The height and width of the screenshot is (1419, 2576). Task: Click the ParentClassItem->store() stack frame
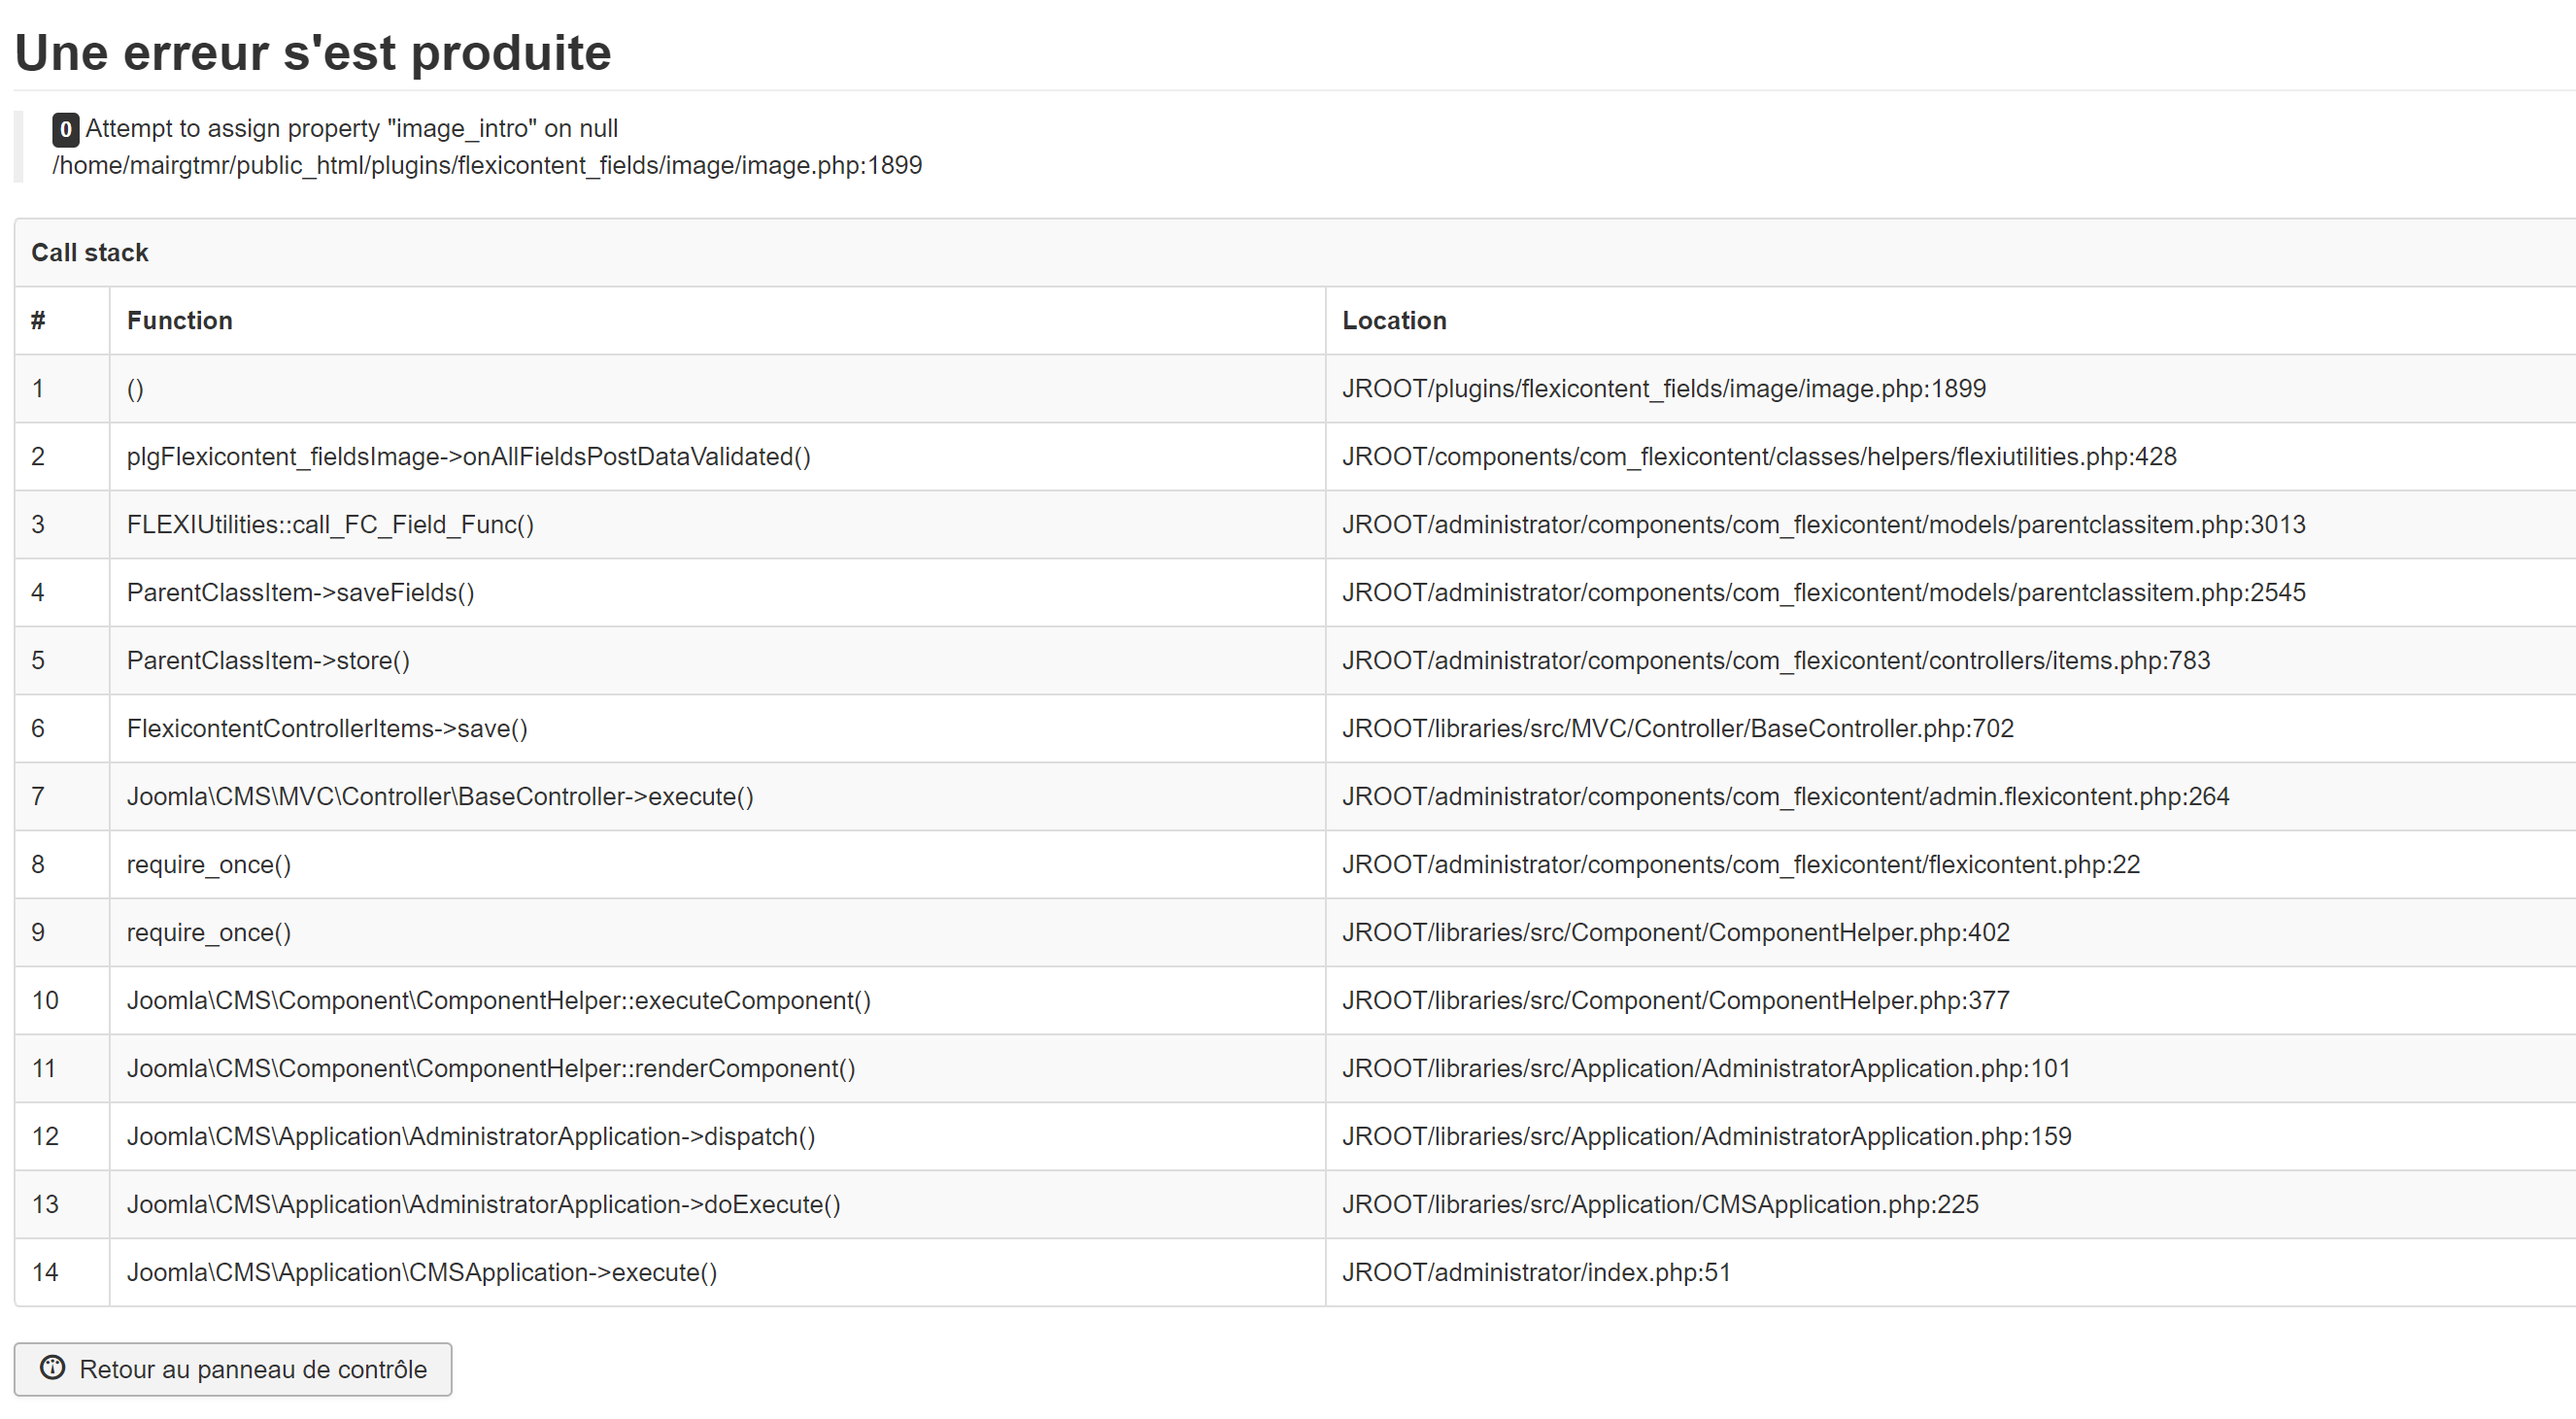[268, 660]
